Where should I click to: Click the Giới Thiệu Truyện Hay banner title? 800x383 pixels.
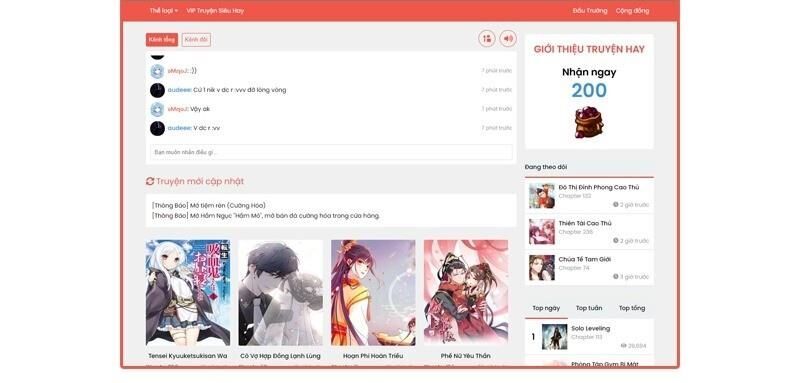pos(589,49)
